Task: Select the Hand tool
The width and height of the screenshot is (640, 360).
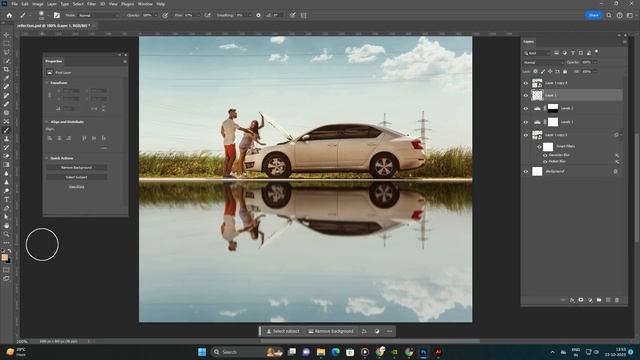Action: coord(6,225)
